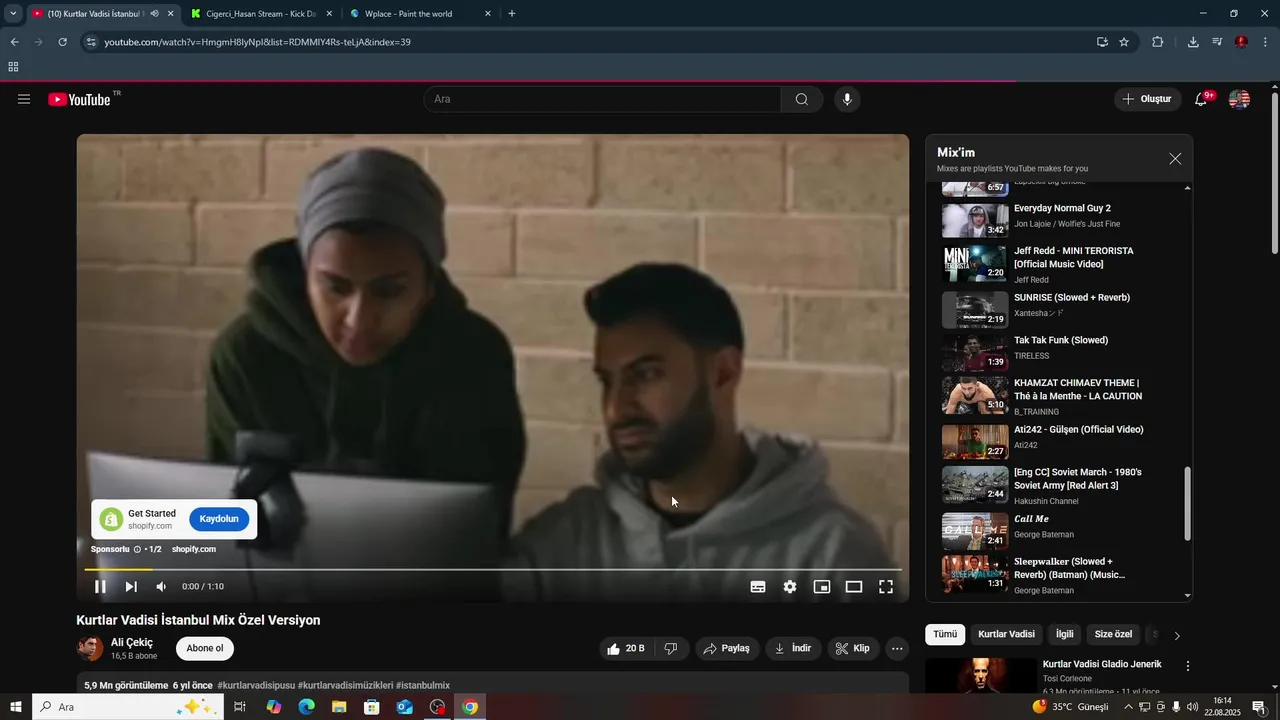1280x720 pixels.
Task: Show more filter chips with arrow
Action: (1177, 635)
